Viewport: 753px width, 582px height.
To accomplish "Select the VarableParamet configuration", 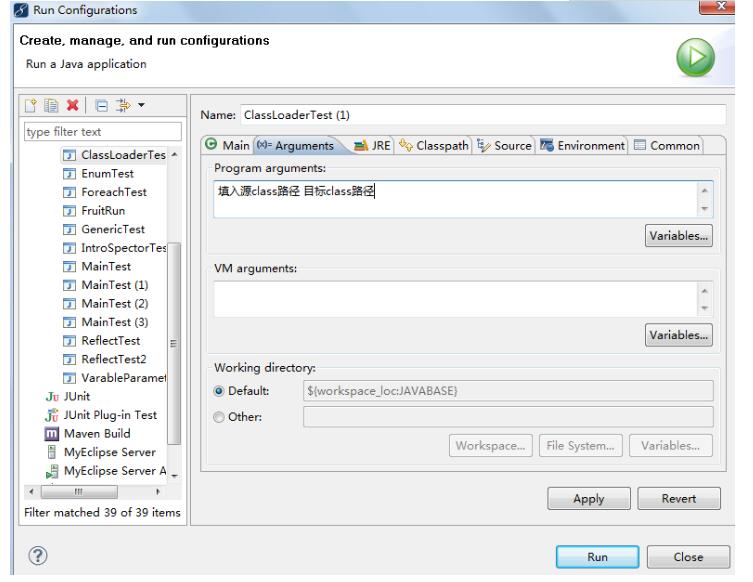I will [x=115, y=378].
